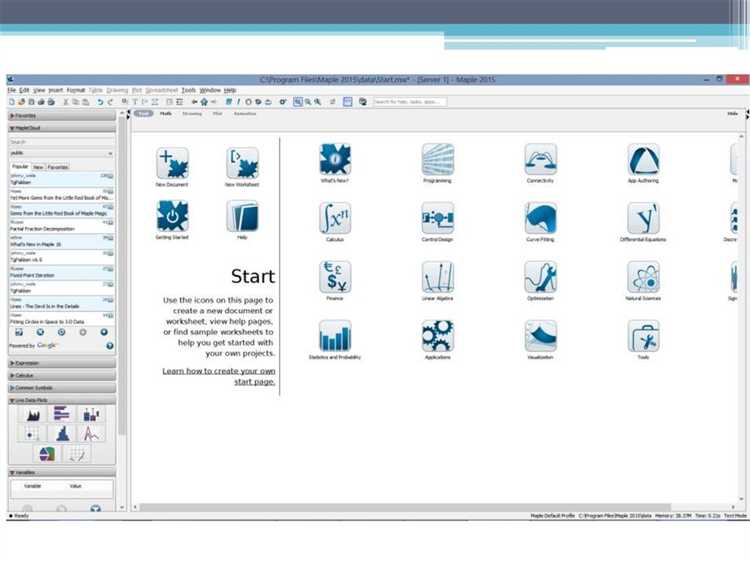This screenshot has width=750, height=561.
Task: Open the Curve Fitting icon
Action: click(540, 218)
